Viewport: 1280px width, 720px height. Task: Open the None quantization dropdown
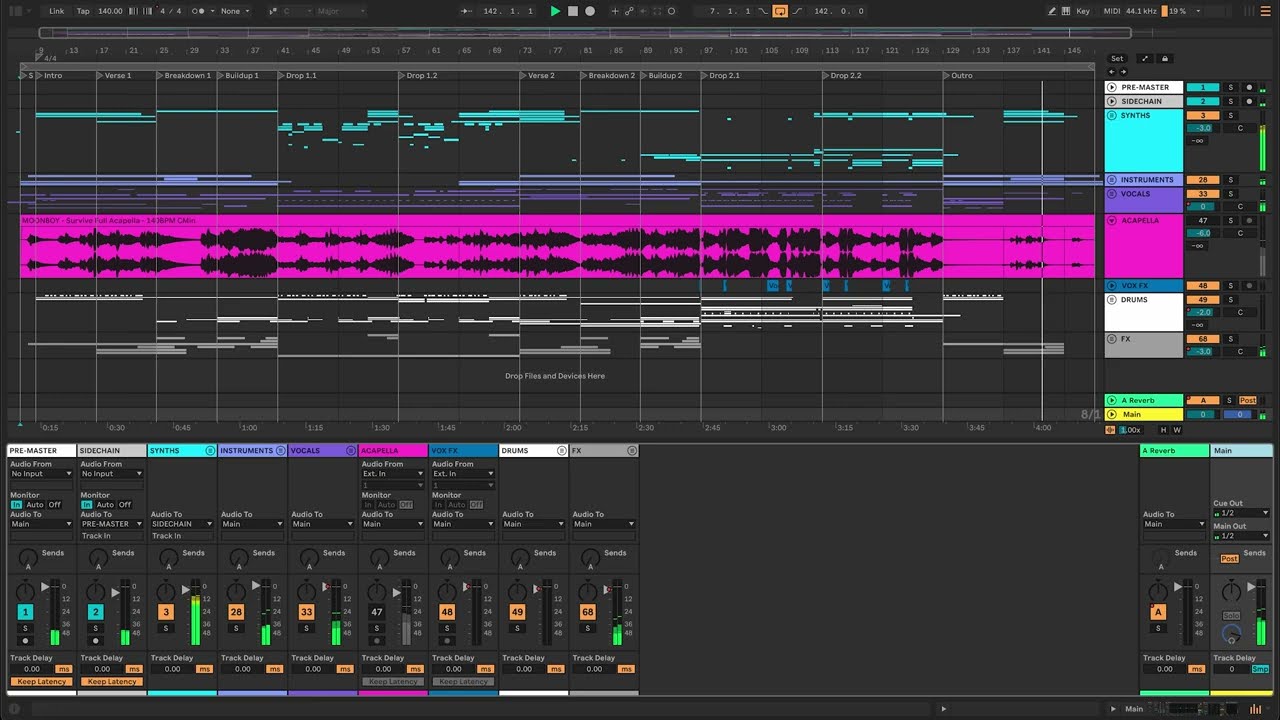coord(235,11)
